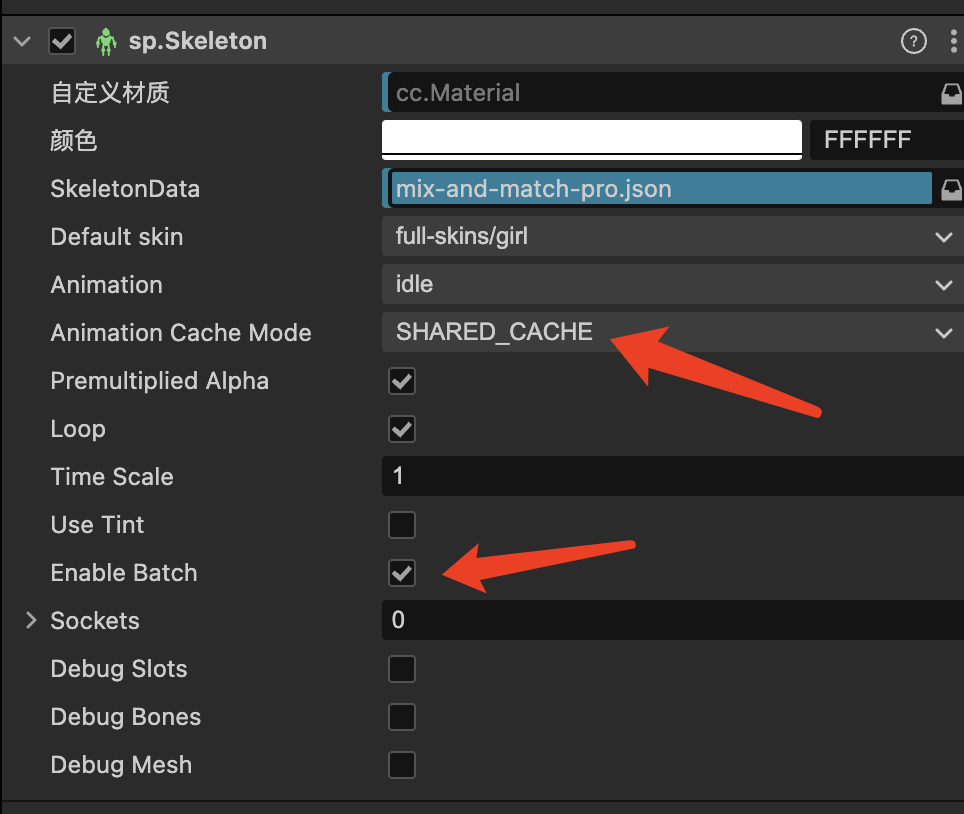Image resolution: width=964 pixels, height=814 pixels.
Task: Click the sp.Skeleton help question mark icon
Action: point(913,41)
